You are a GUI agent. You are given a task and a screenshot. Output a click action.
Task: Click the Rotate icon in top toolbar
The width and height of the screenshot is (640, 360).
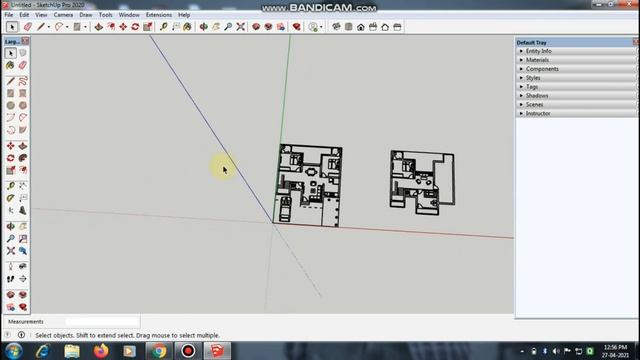pyautogui.click(x=135, y=27)
